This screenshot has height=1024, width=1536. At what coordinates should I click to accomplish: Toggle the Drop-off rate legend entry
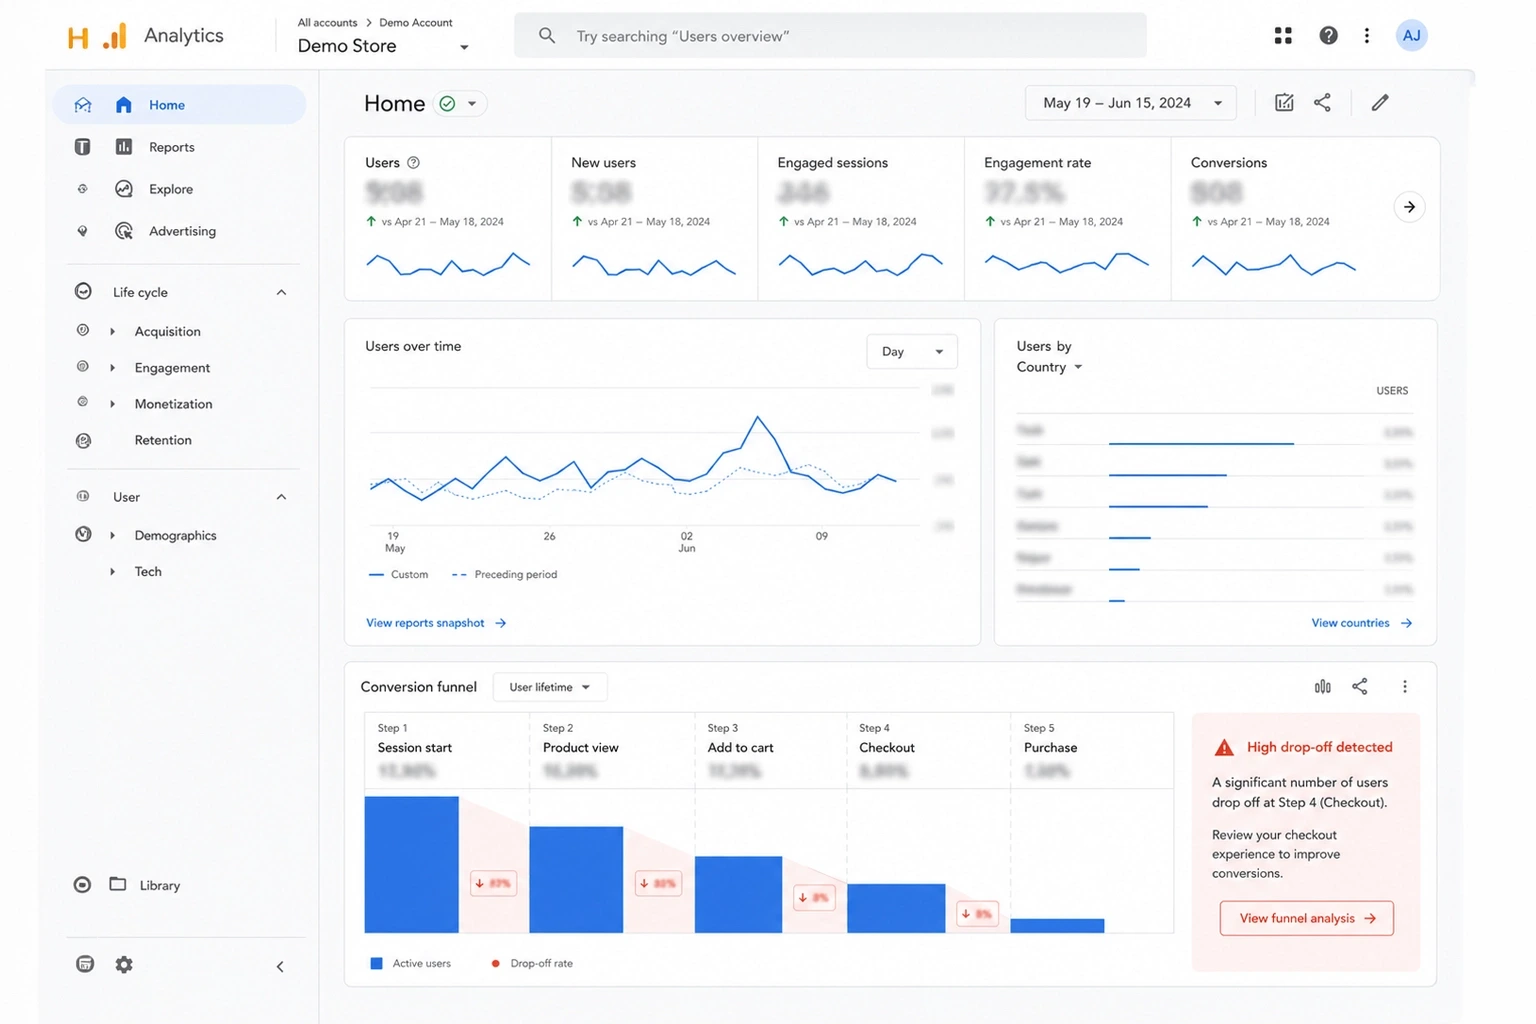point(531,964)
